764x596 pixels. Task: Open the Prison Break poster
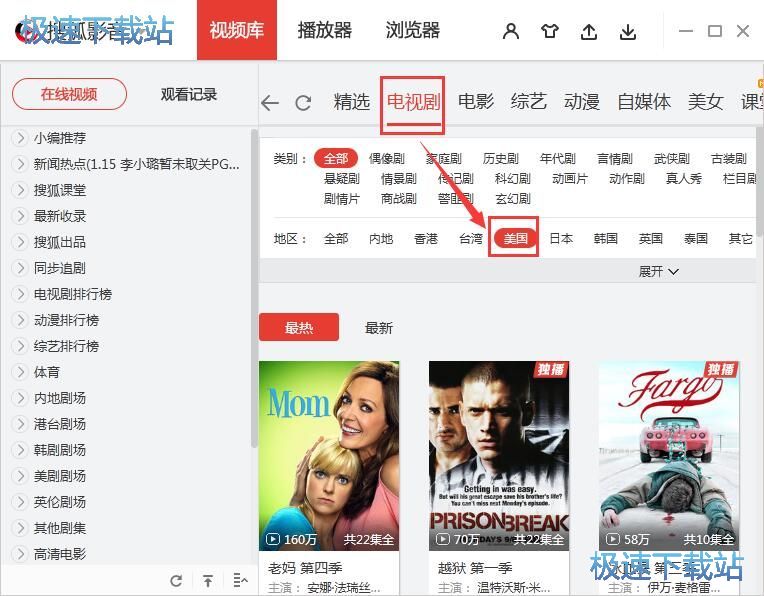pyautogui.click(x=499, y=456)
